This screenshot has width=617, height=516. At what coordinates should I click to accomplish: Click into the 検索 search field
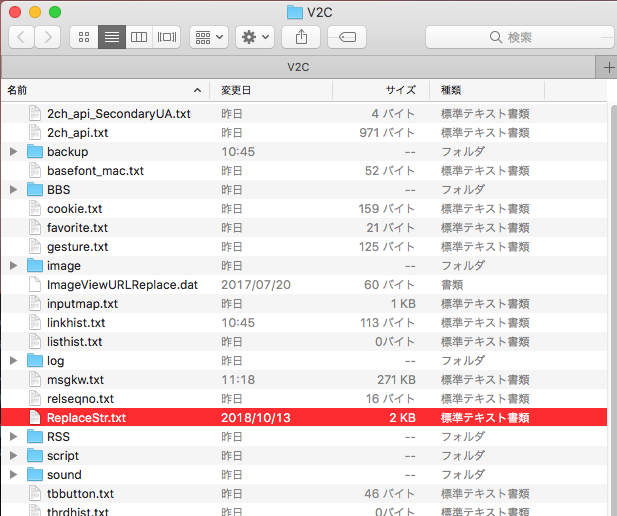(x=520, y=37)
